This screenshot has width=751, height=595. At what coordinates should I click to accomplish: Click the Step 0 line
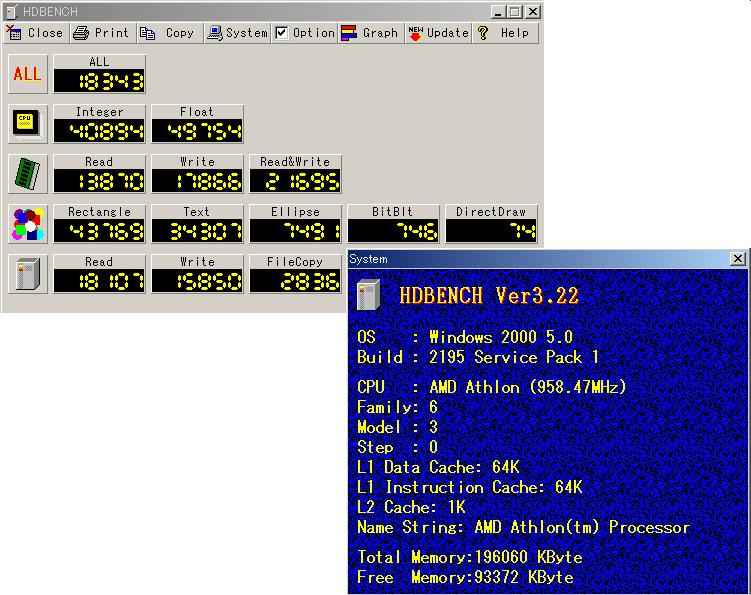point(398,446)
